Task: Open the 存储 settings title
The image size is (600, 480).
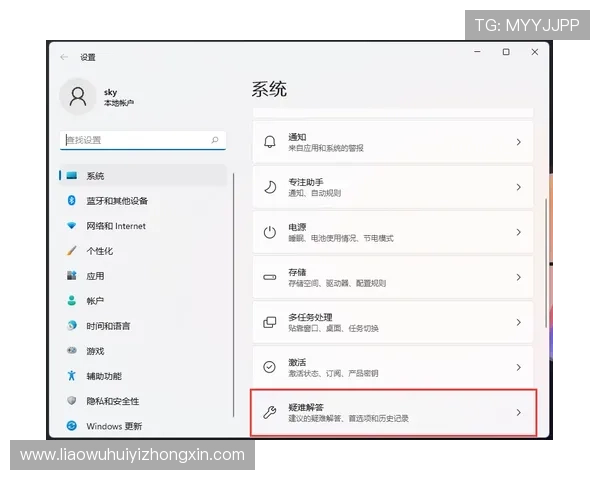Action: 297,272
